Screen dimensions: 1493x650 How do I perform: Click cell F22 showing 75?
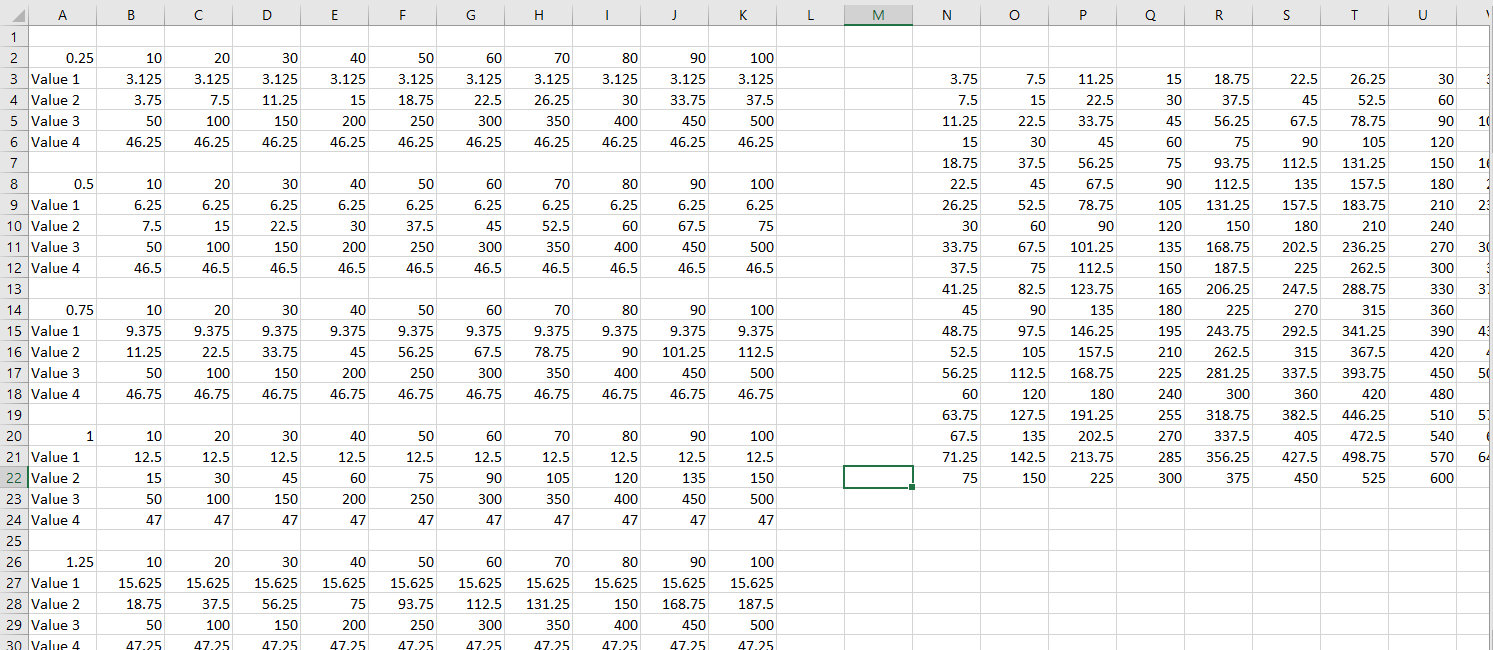[x=402, y=478]
